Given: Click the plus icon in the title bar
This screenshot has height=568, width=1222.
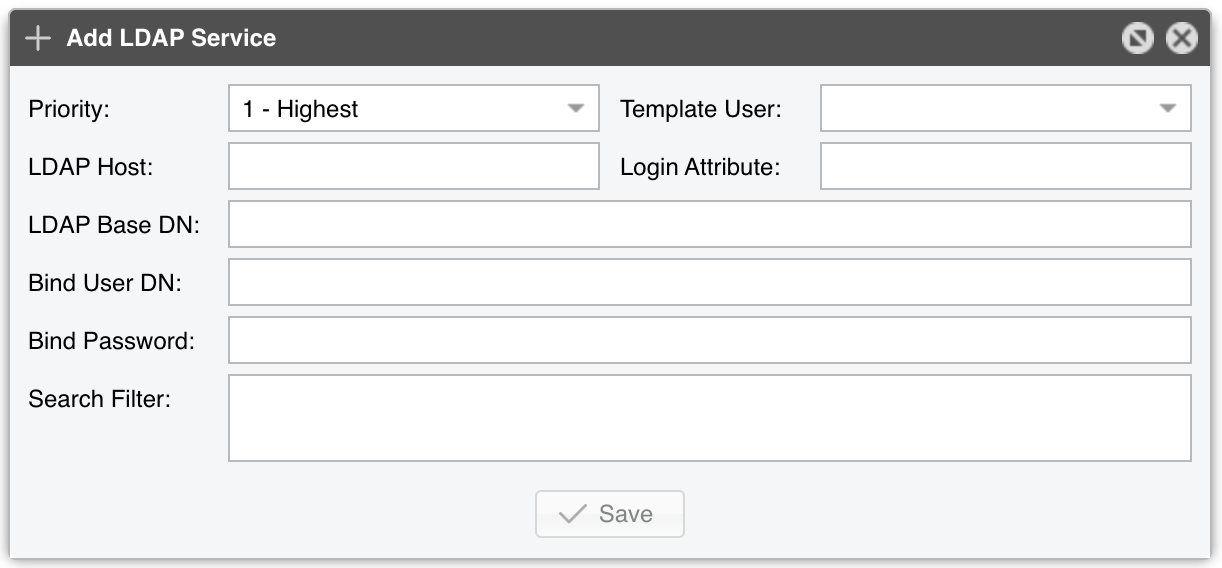Looking at the screenshot, I should (x=38, y=39).
